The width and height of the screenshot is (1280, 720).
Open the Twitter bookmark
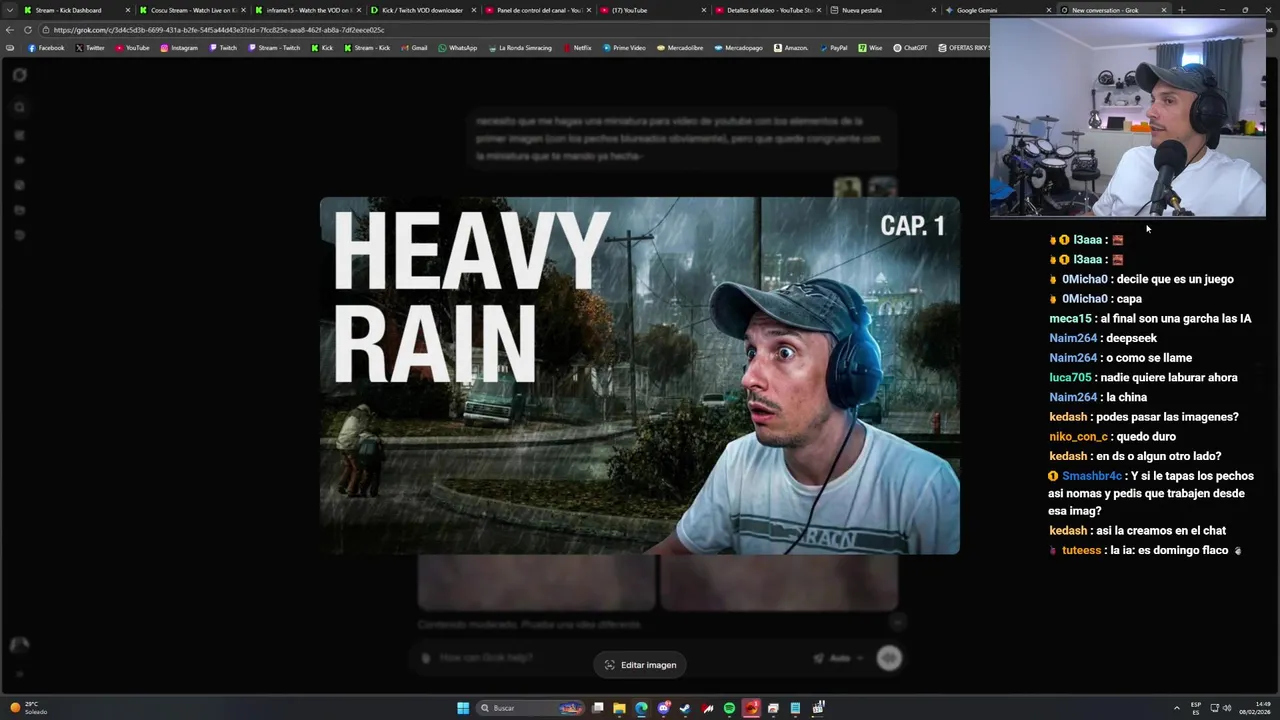(90, 48)
